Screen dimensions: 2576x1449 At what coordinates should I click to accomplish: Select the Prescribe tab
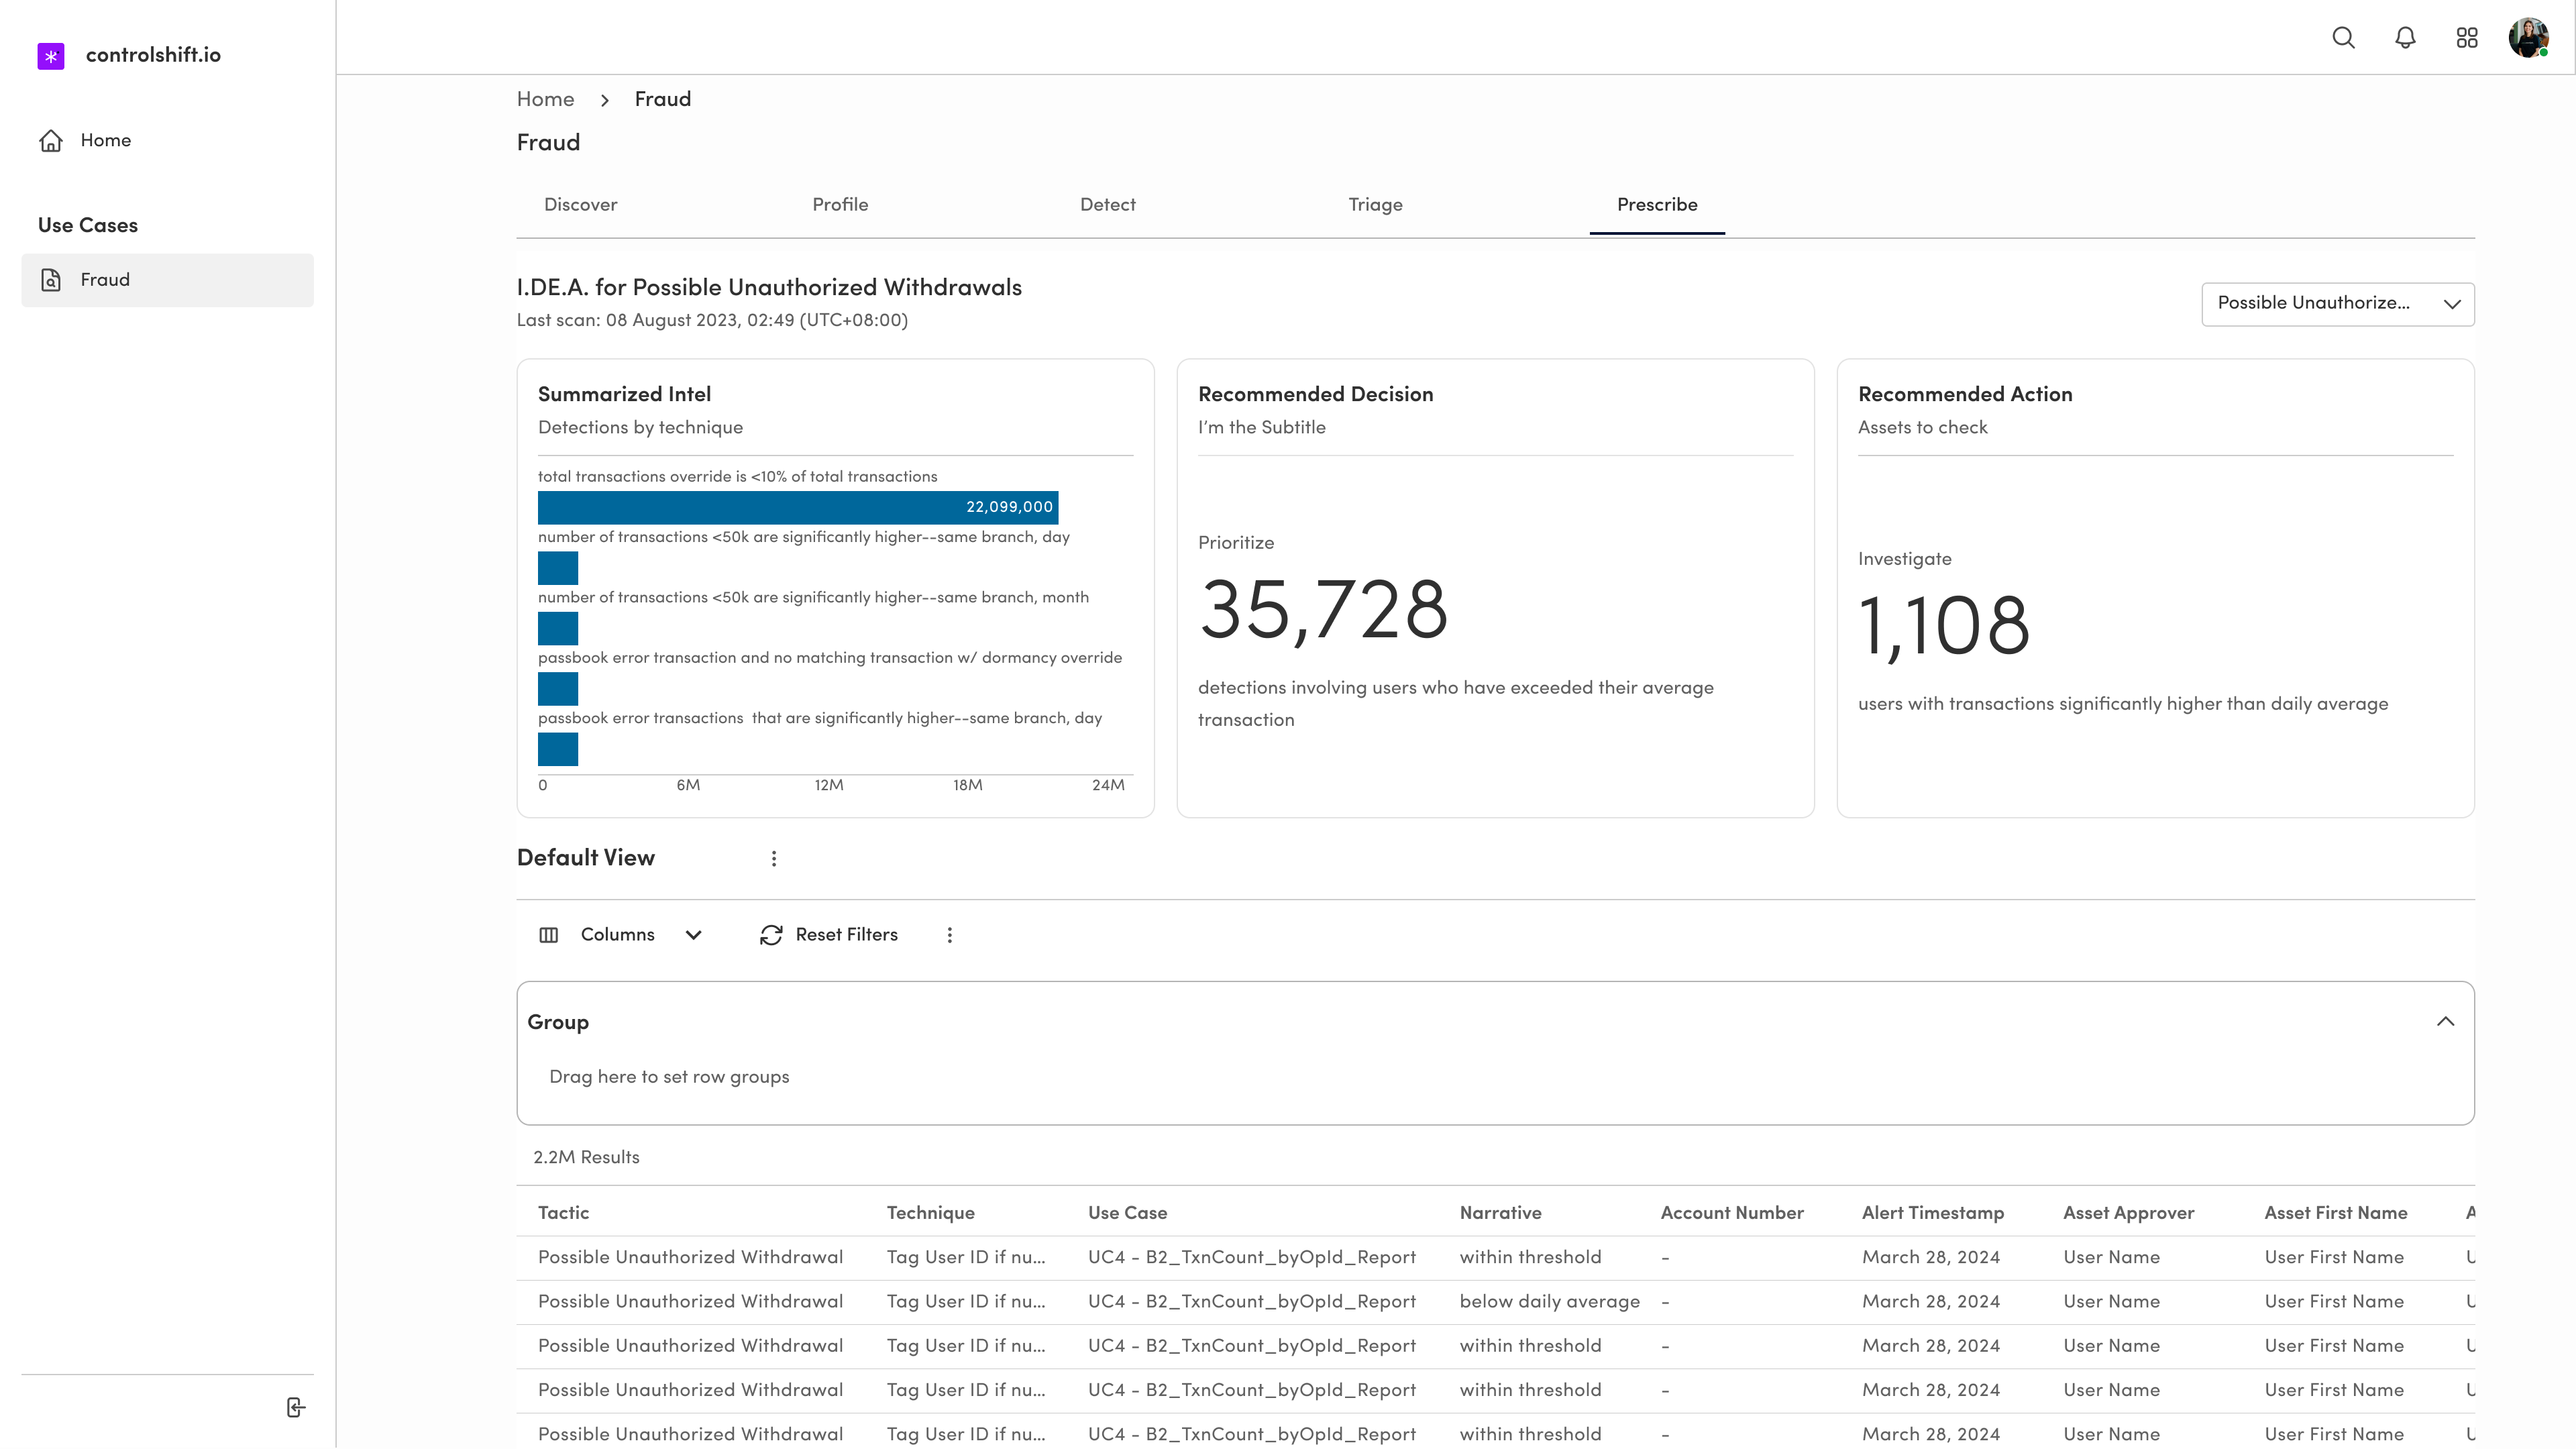(x=1657, y=205)
